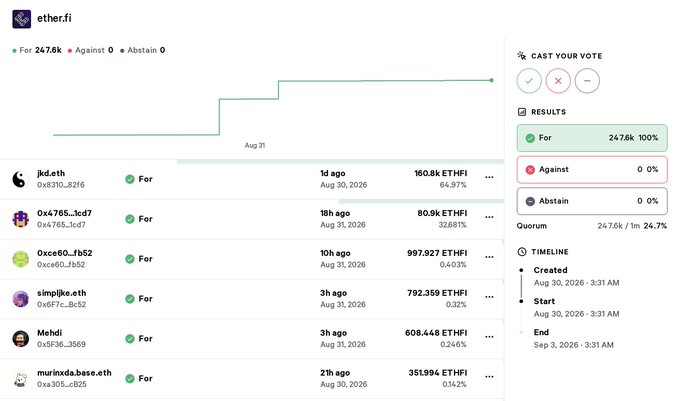Click the Created timeline marker
The image size is (680, 401).
click(521, 270)
